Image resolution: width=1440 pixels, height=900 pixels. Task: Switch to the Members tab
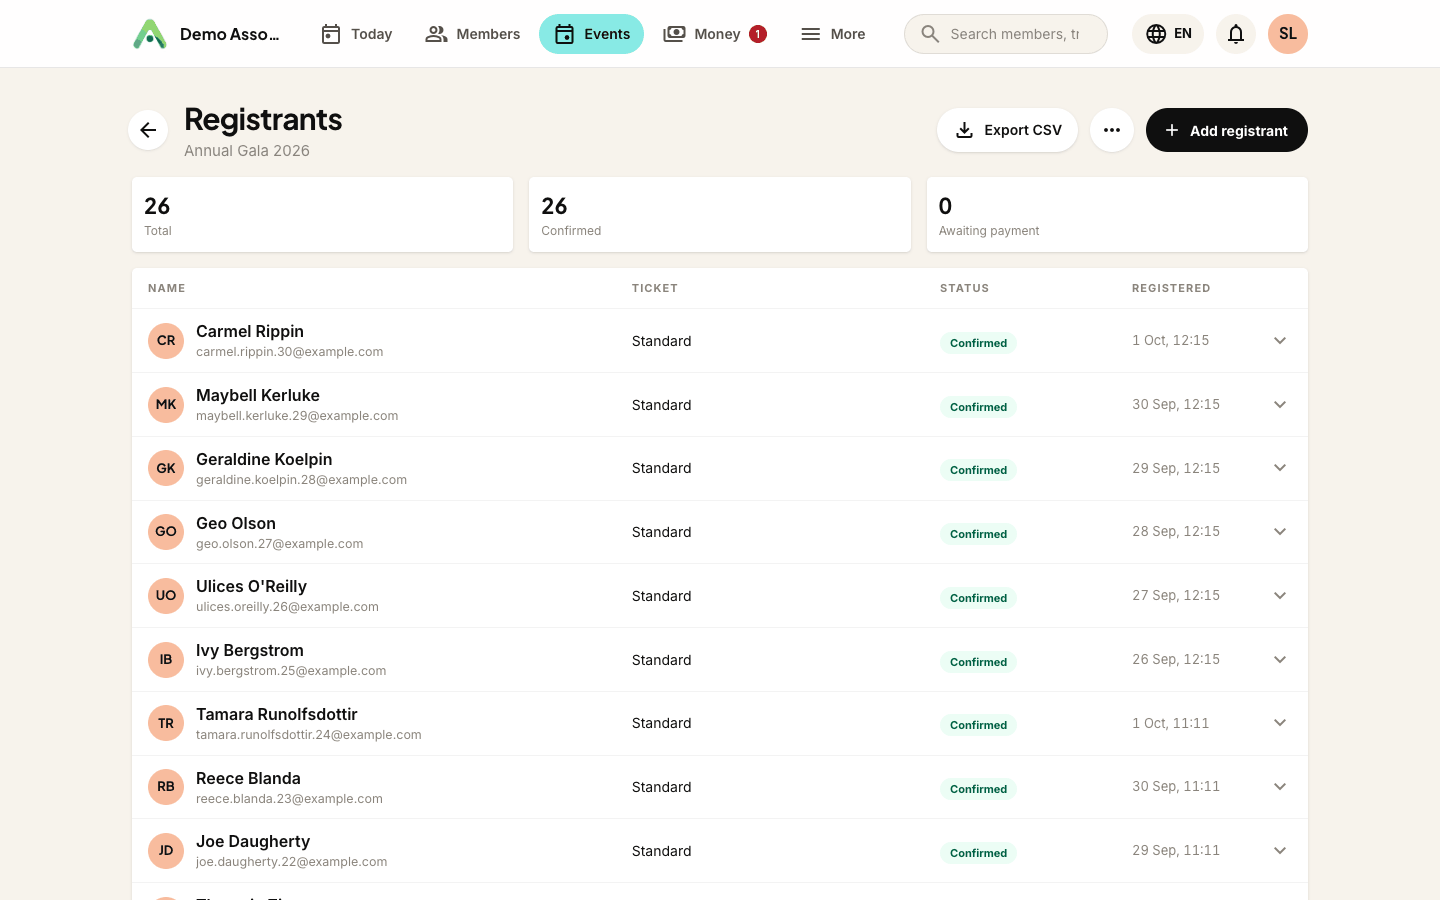472,34
